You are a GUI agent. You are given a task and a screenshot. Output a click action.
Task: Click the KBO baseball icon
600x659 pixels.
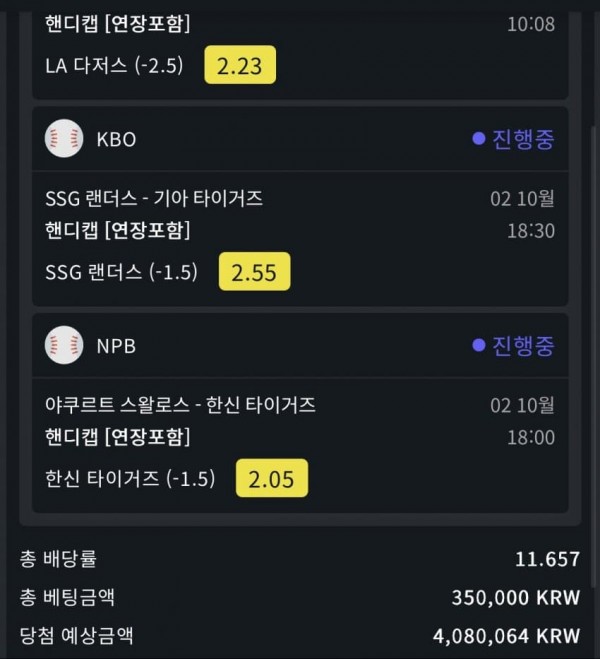(64, 138)
